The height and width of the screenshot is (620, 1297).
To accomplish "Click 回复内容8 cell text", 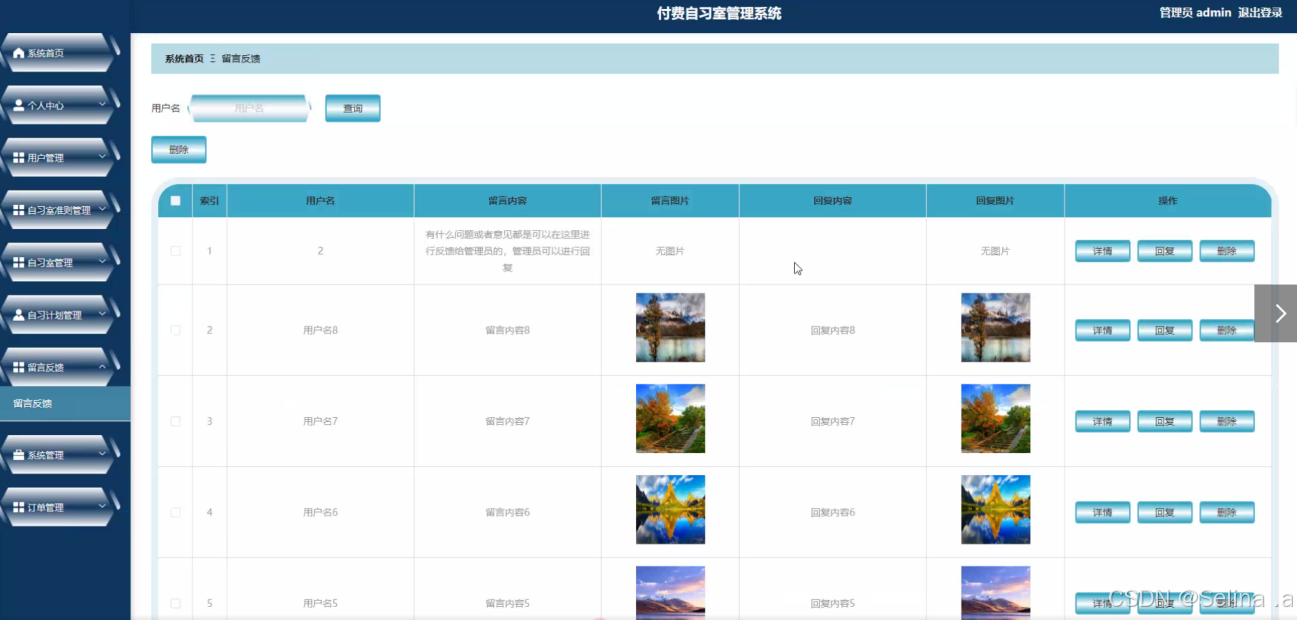I will [x=833, y=330].
